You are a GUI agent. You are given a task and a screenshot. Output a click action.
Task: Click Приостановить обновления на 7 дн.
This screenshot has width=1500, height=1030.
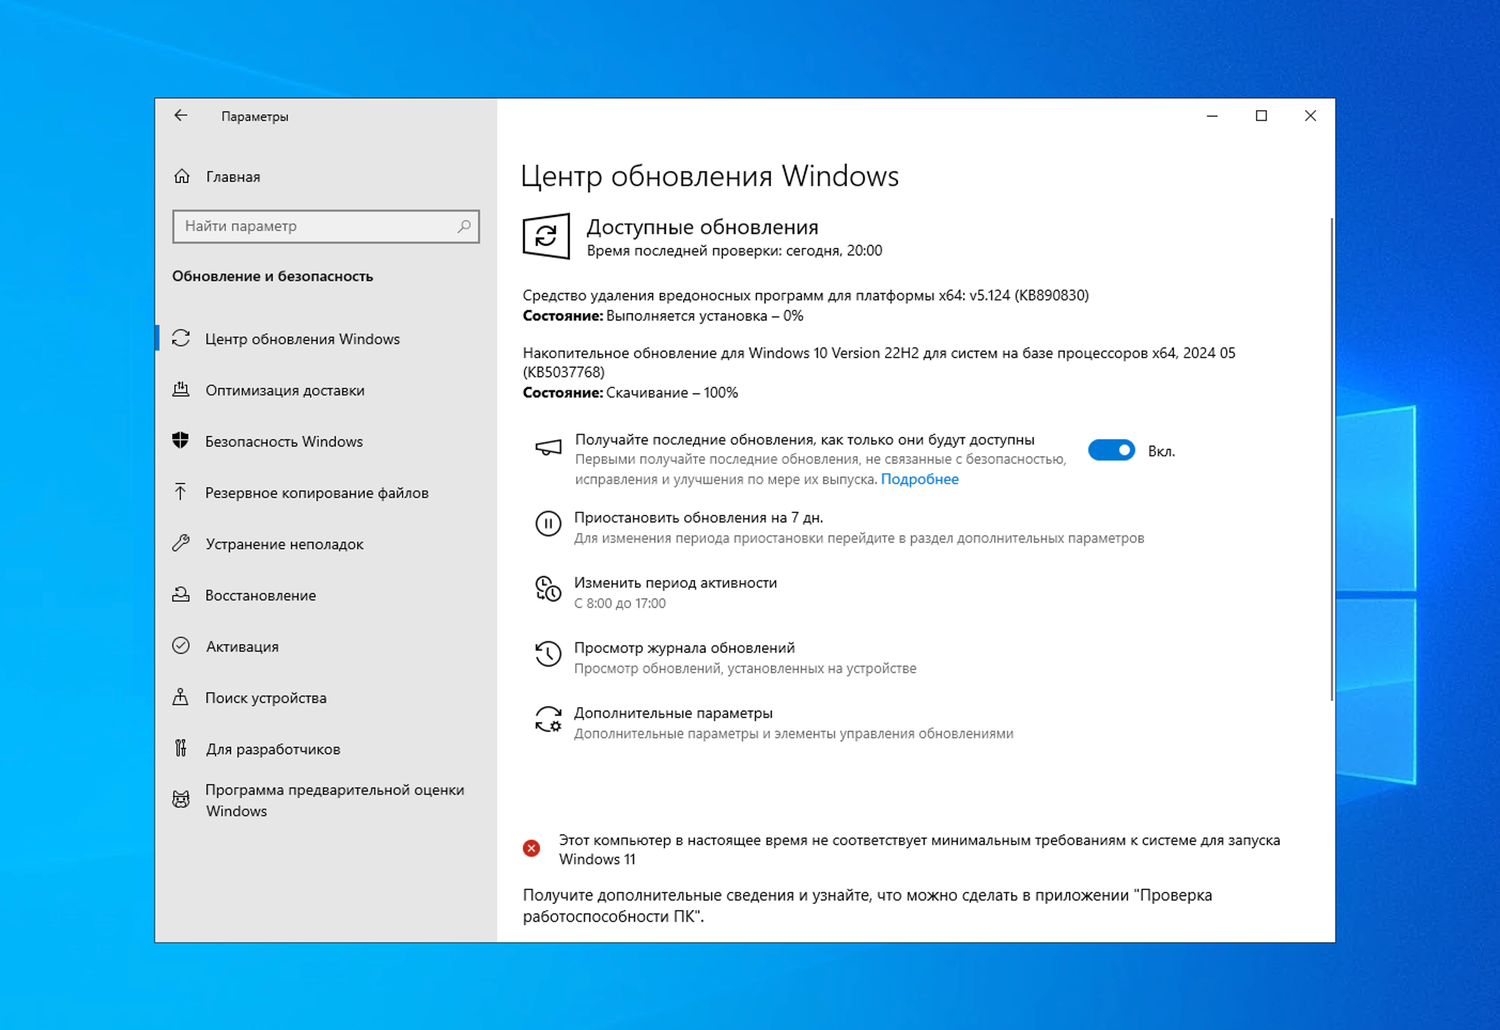point(699,517)
